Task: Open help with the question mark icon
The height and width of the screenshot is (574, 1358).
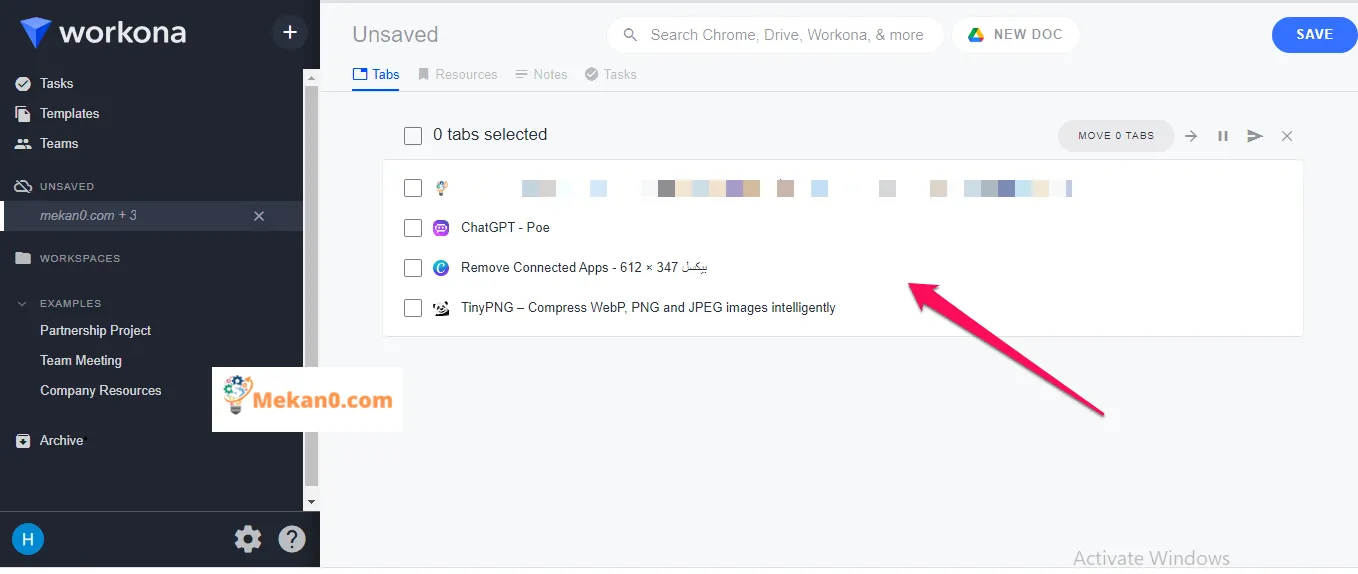Action: tap(292, 540)
